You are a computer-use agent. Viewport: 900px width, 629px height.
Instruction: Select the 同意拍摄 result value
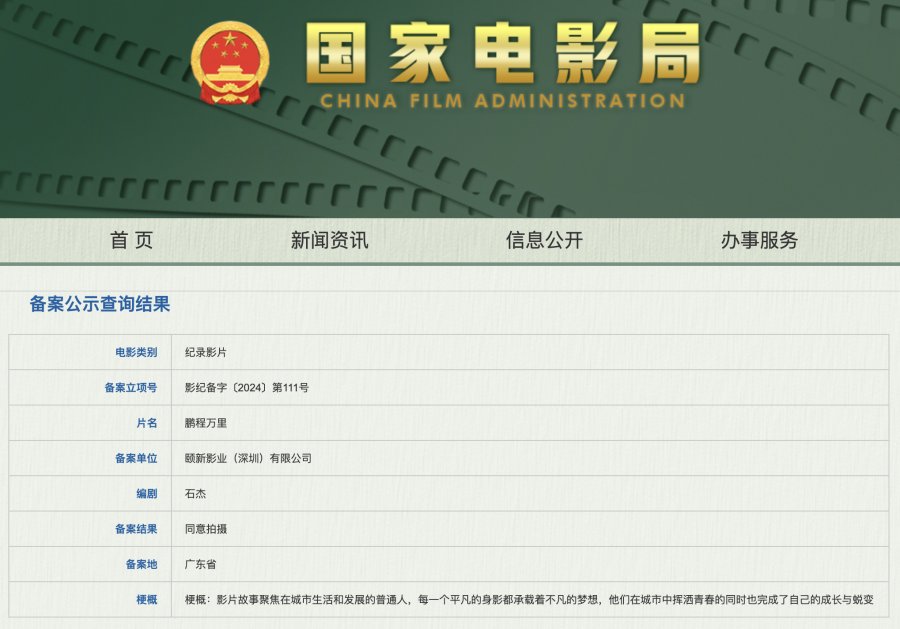coord(205,529)
